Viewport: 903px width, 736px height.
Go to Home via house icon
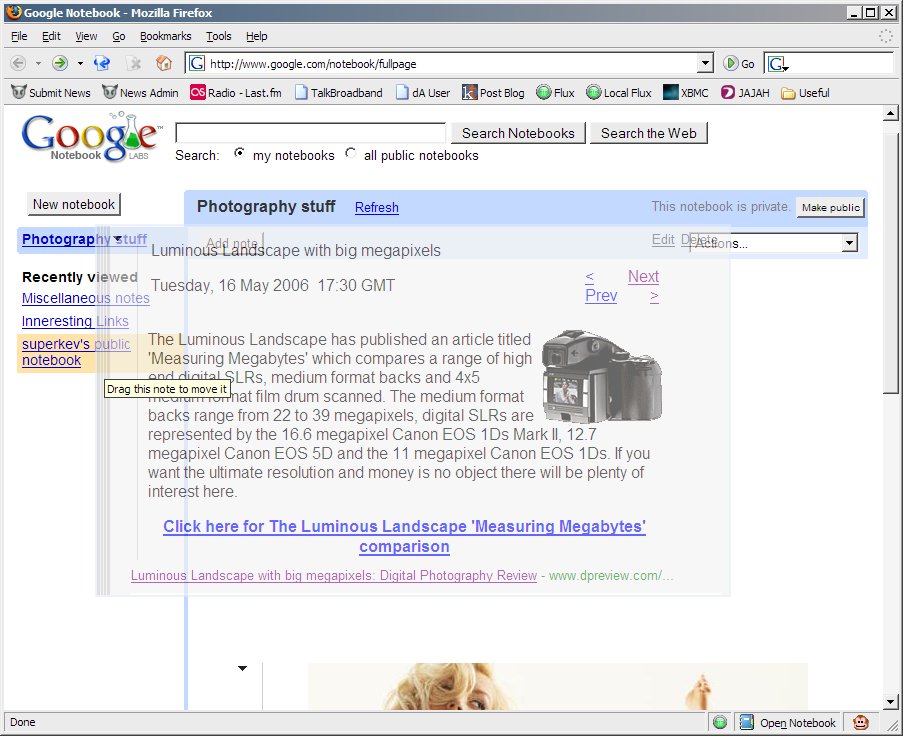tap(164, 63)
